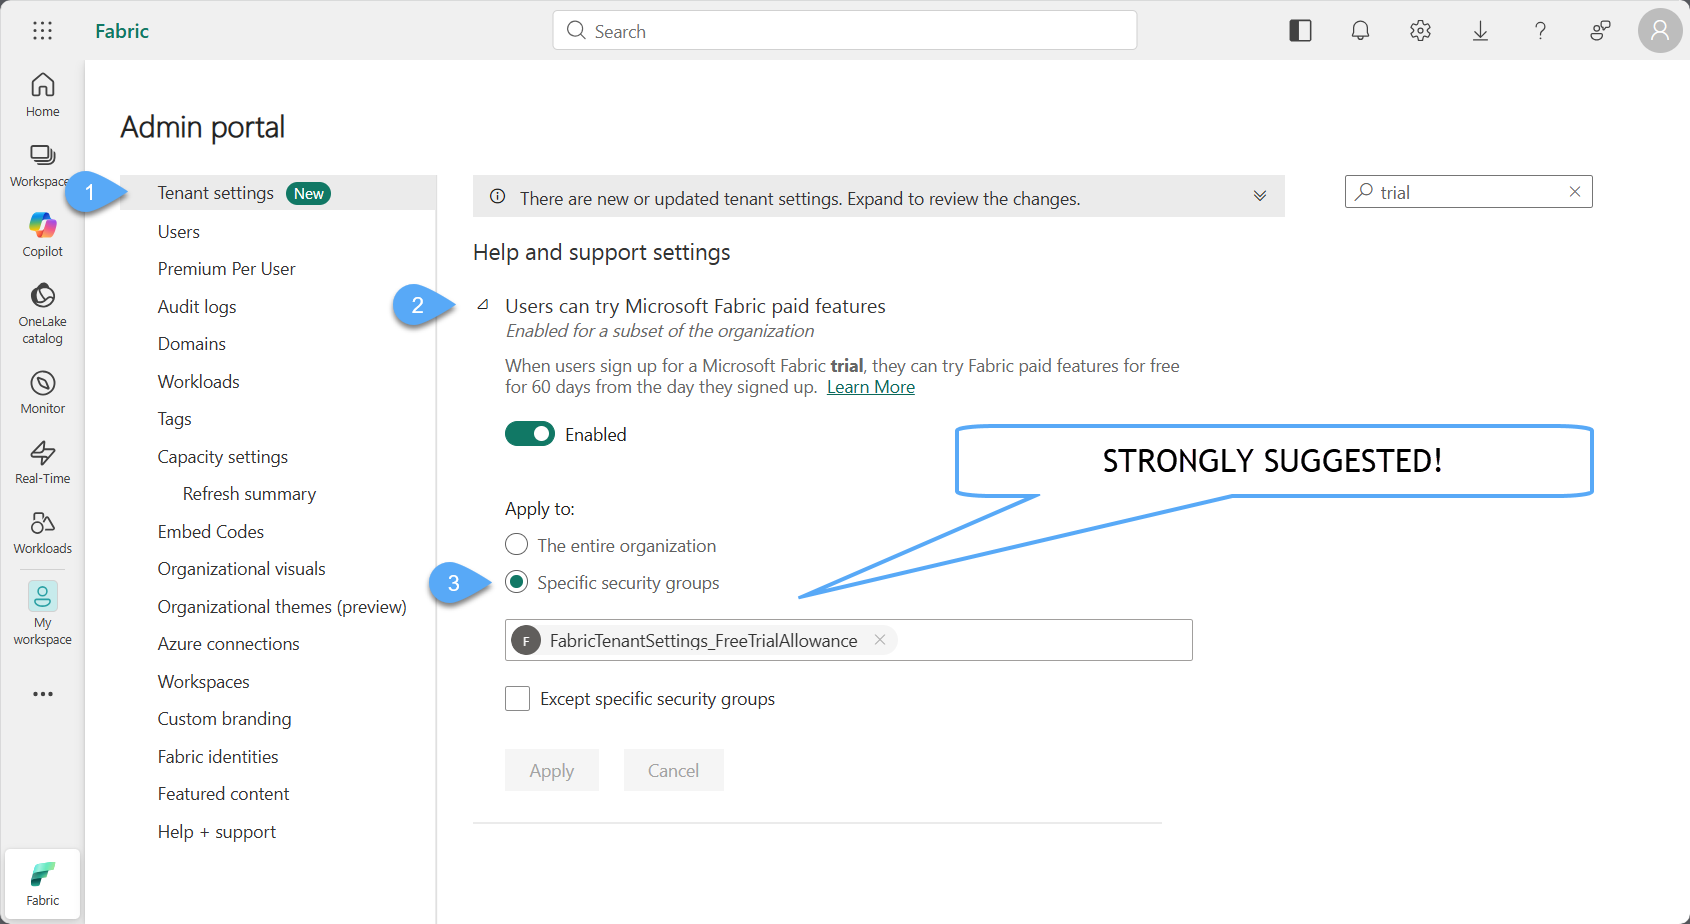Open the Tags page
Image resolution: width=1690 pixels, height=924 pixels.
pos(174,419)
